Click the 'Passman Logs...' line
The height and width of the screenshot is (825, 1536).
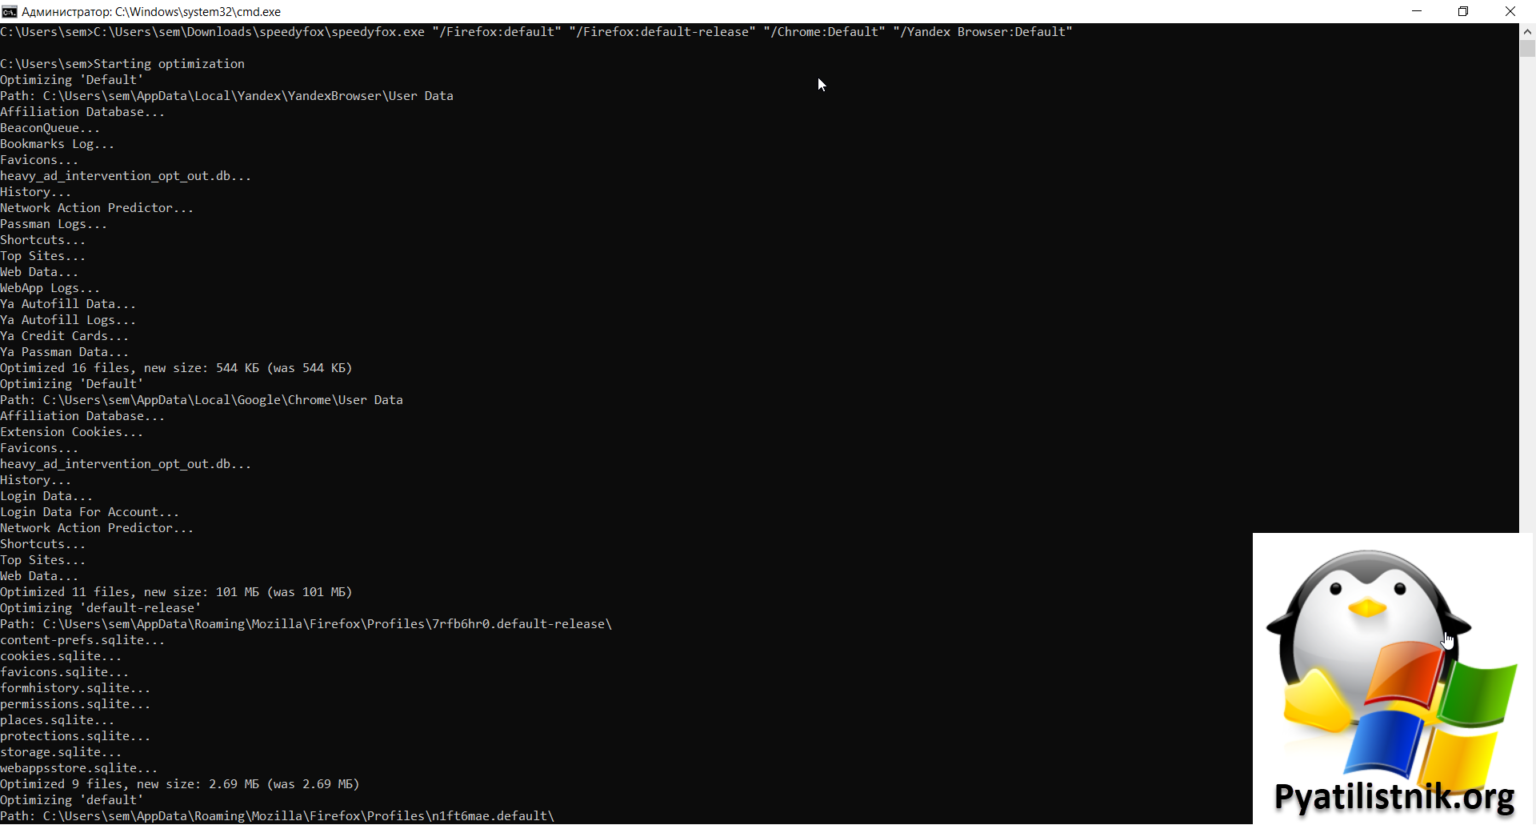pos(54,224)
